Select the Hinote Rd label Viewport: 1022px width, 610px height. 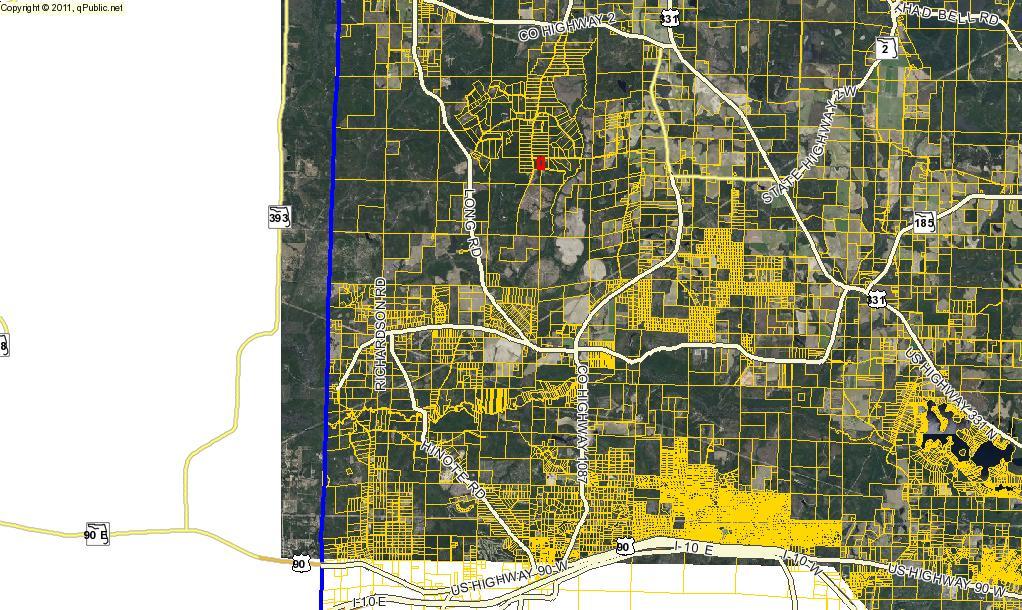pos(453,469)
